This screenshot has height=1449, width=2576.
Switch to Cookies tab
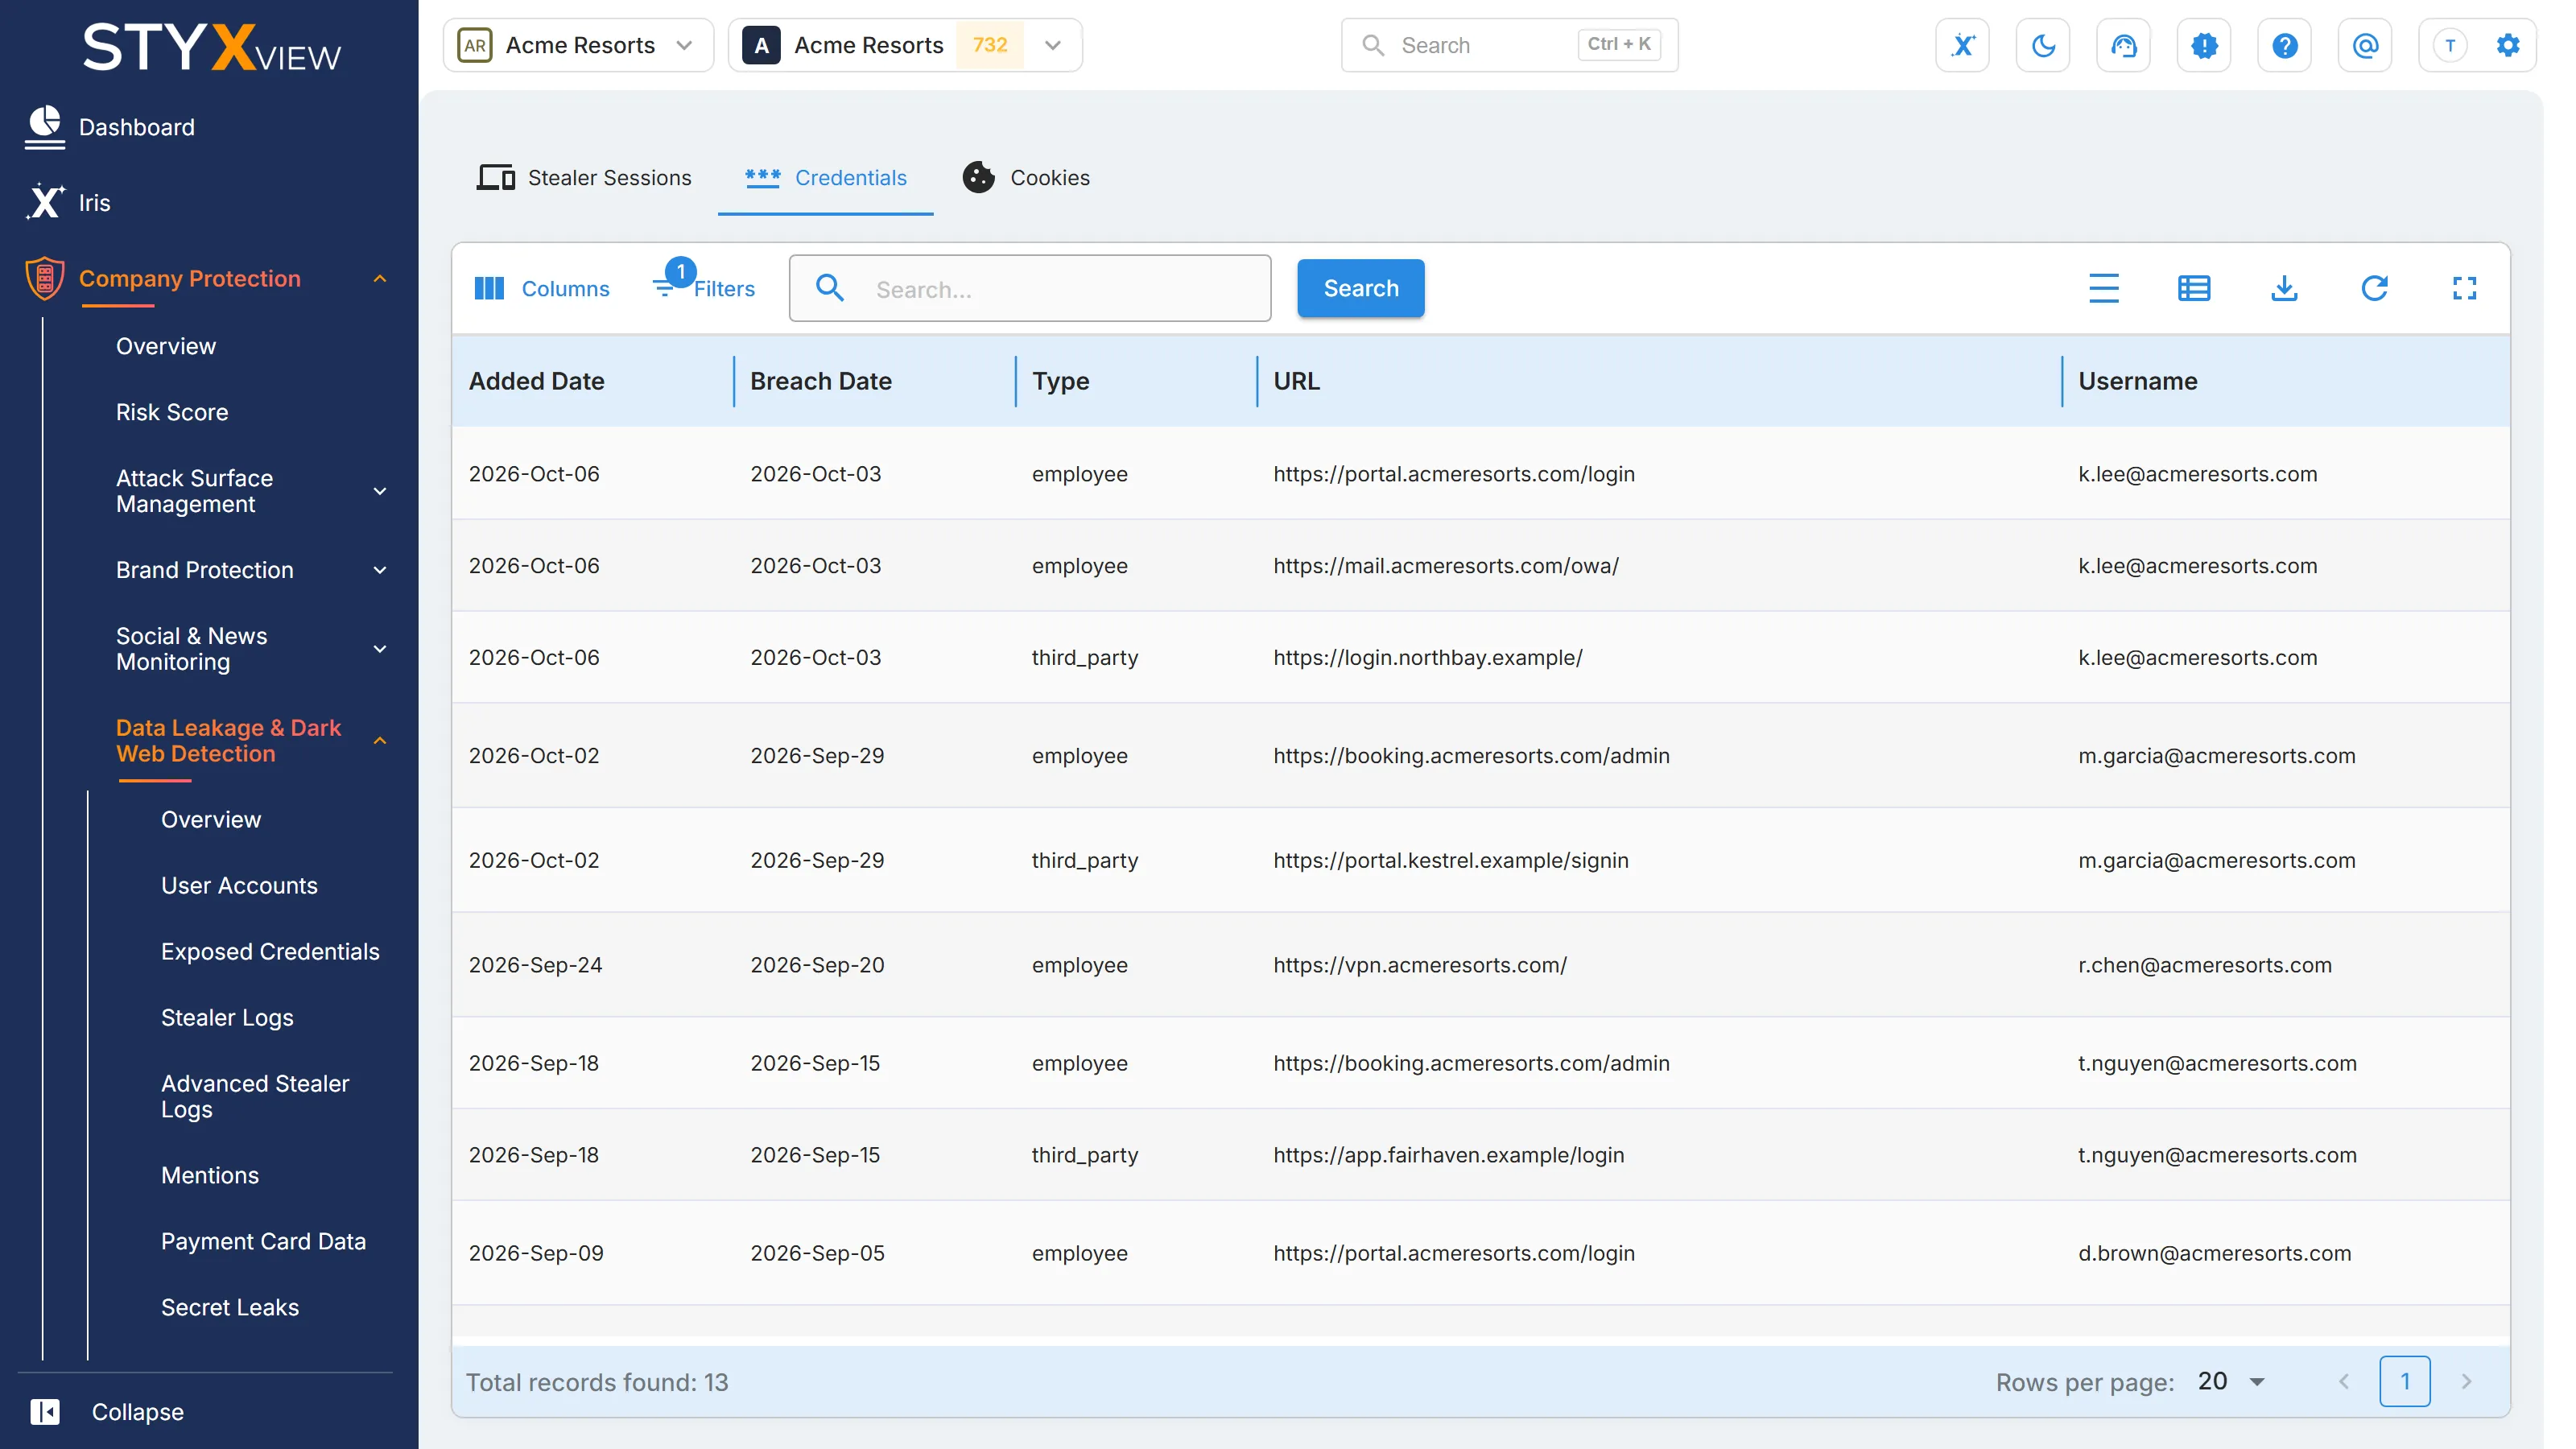coord(1027,177)
